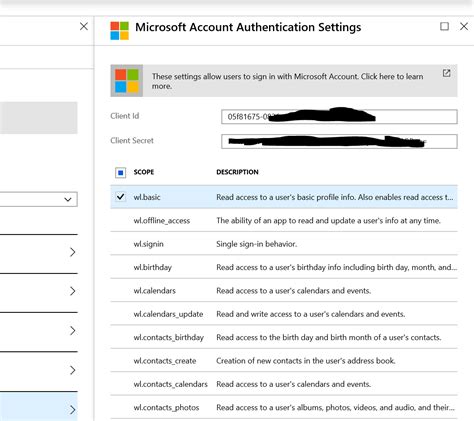Click the grey highlighted box in left blade
Screen dimensions: 474x421
[x=39, y=118]
